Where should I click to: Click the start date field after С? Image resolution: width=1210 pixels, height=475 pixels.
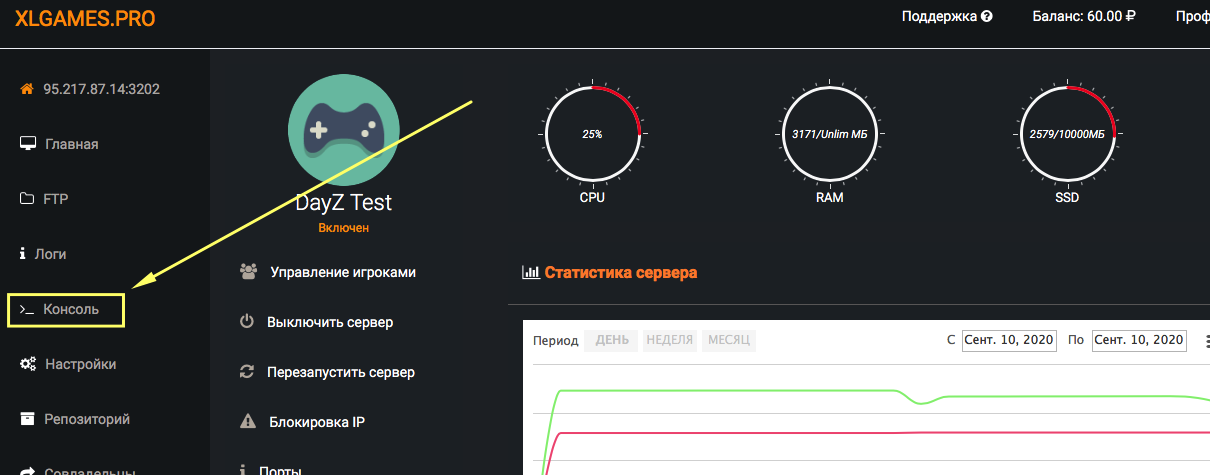pos(1009,340)
